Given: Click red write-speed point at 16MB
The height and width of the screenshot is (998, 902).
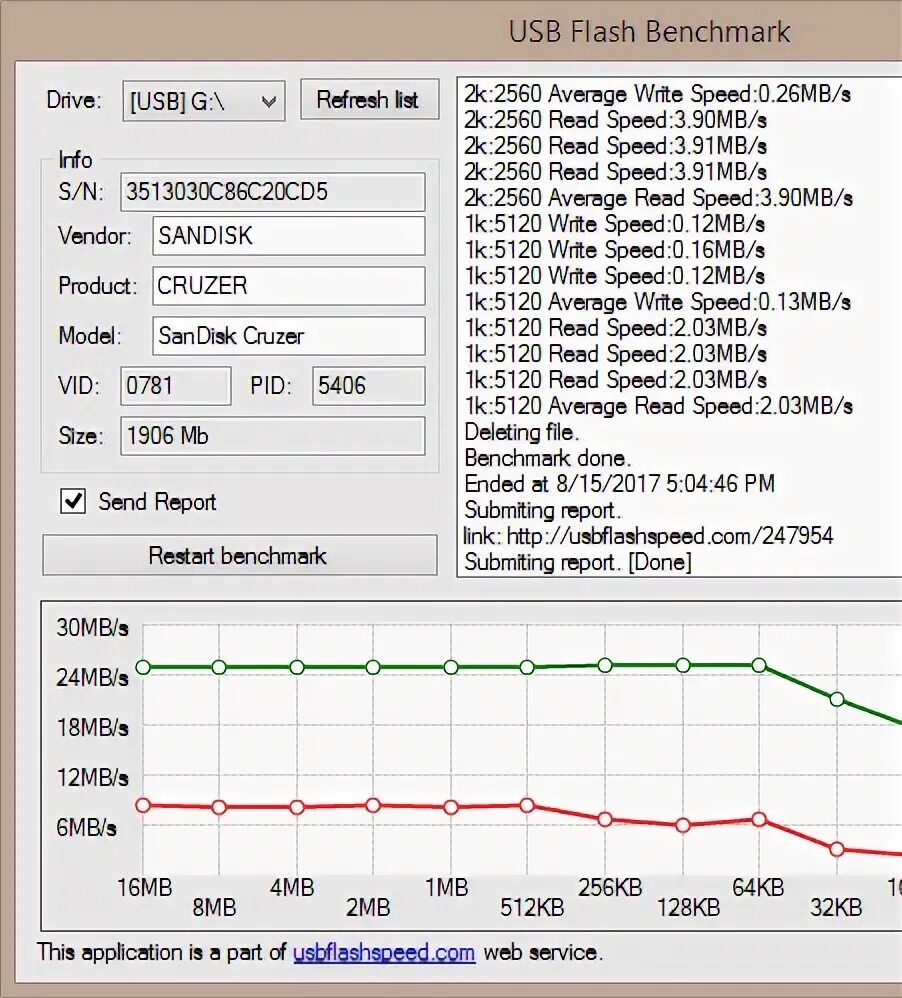Looking at the screenshot, I should click(143, 805).
